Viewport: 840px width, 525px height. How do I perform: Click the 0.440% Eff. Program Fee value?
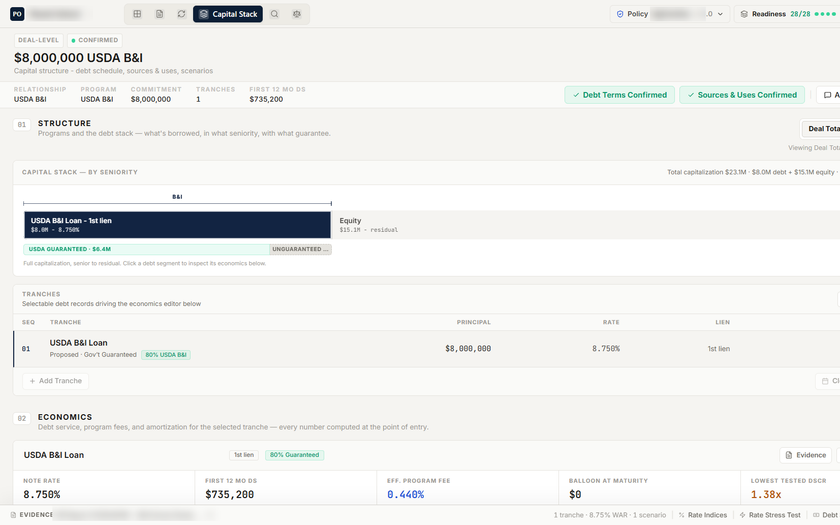(406, 494)
